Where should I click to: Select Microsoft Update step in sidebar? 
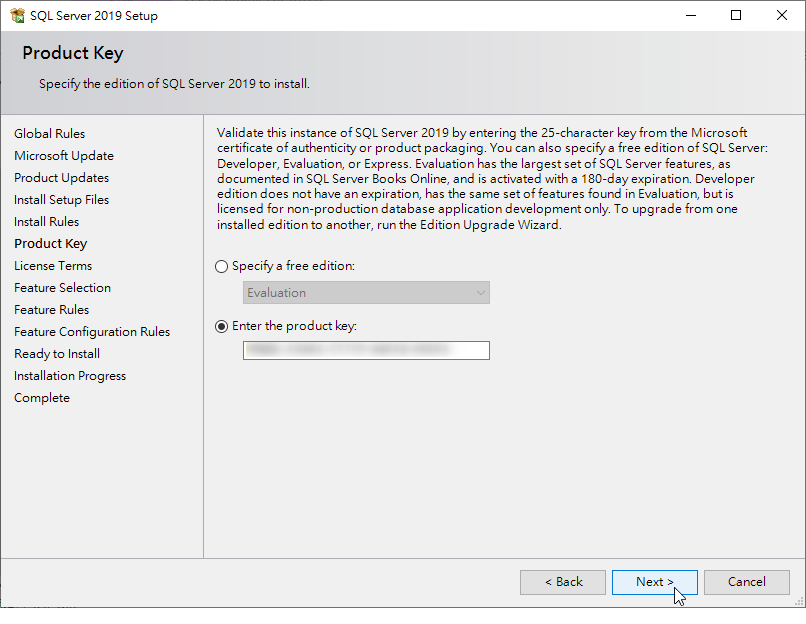coord(64,156)
